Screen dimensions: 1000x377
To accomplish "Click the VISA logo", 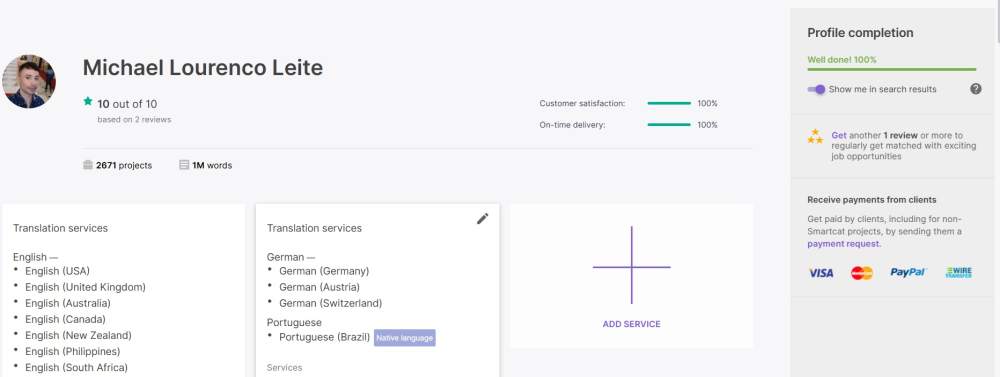I will point(821,273).
